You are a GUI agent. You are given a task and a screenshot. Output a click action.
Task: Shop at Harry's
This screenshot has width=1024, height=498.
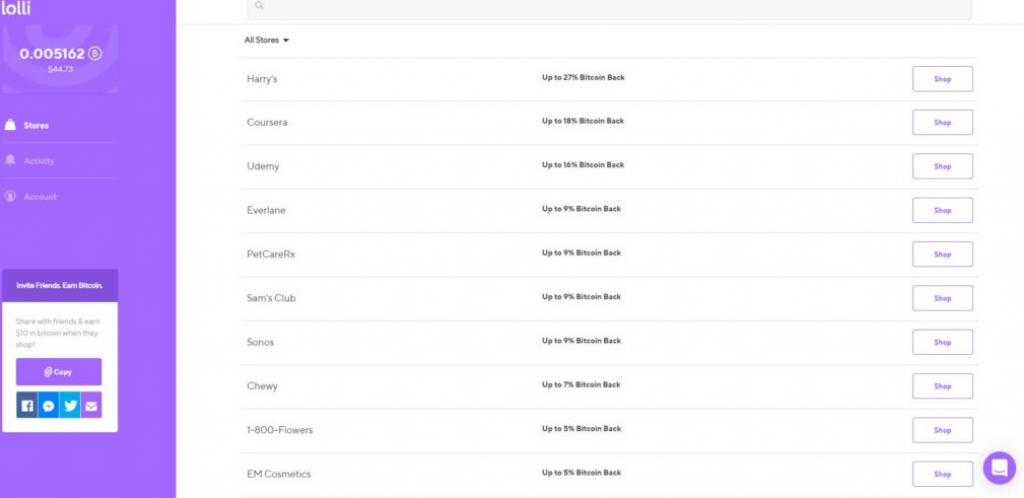point(942,79)
